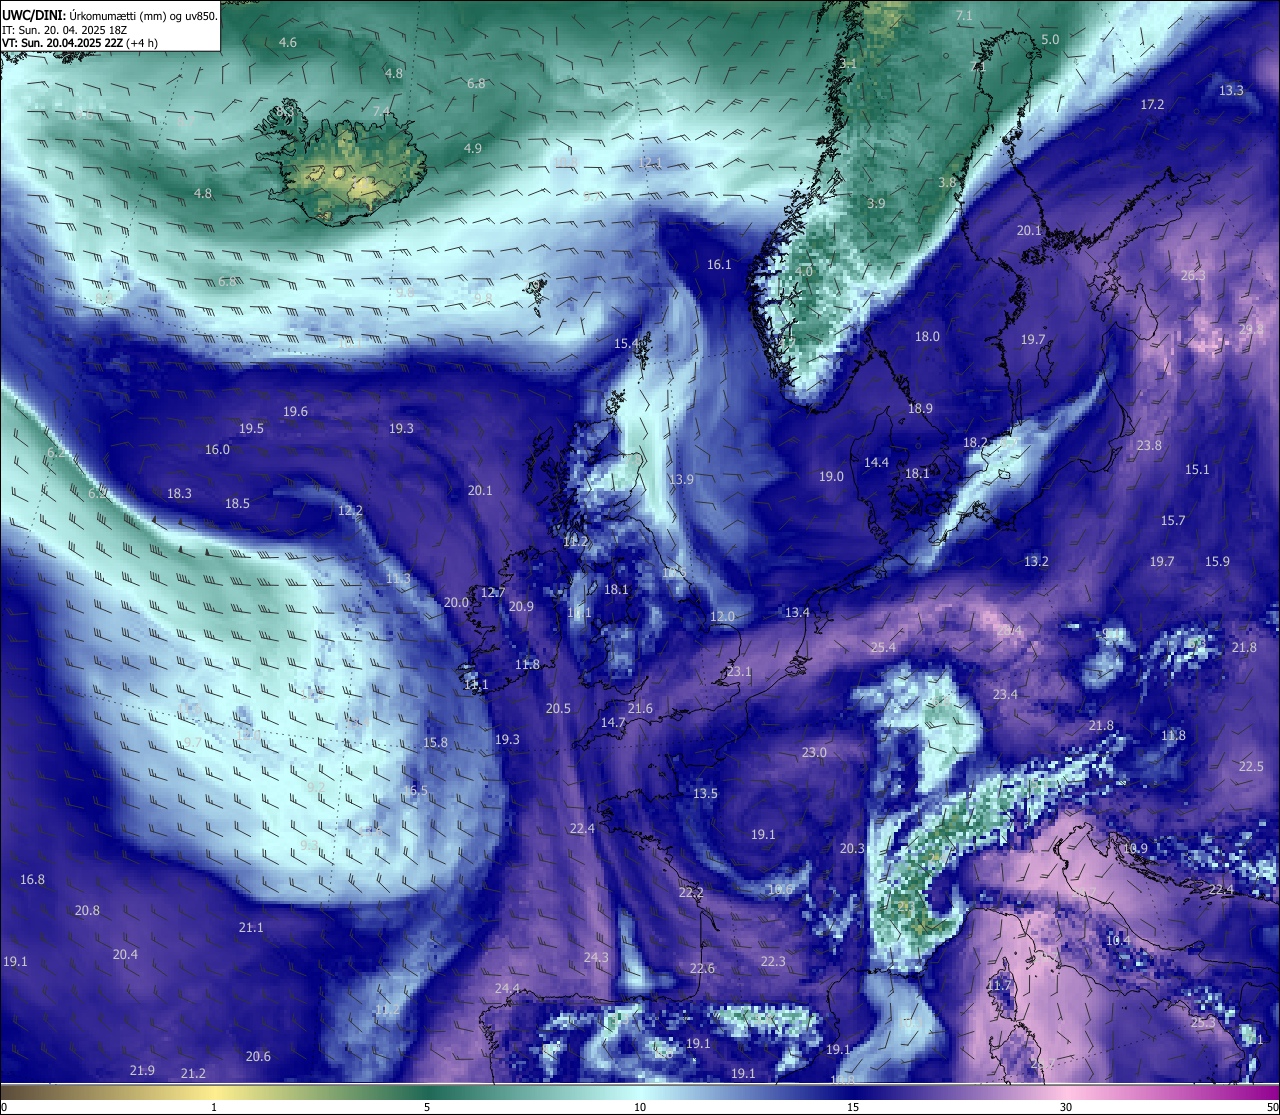This screenshot has height=1115, width=1280.
Task: Click the map value '21.6'
Action: (640, 708)
